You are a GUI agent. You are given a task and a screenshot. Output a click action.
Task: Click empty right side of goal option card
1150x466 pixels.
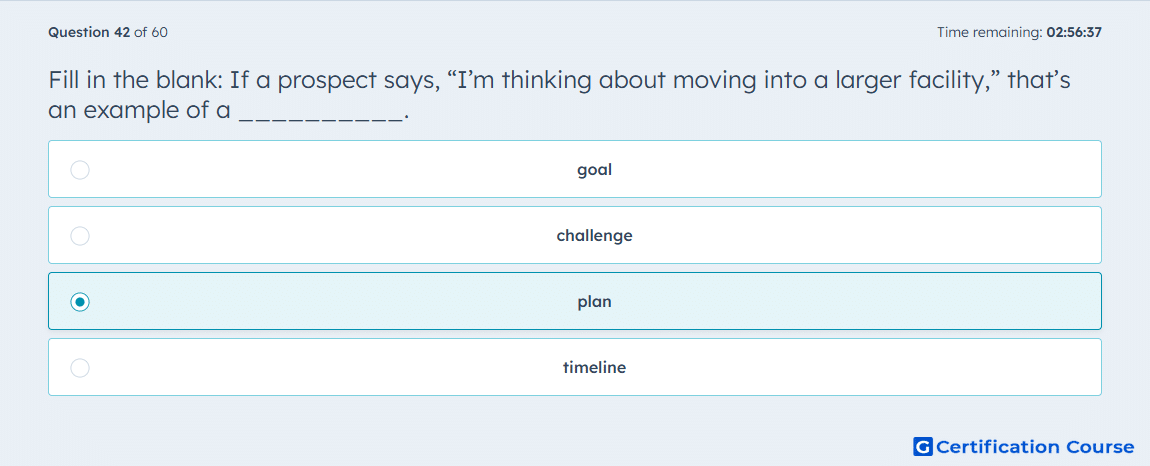[880, 170]
